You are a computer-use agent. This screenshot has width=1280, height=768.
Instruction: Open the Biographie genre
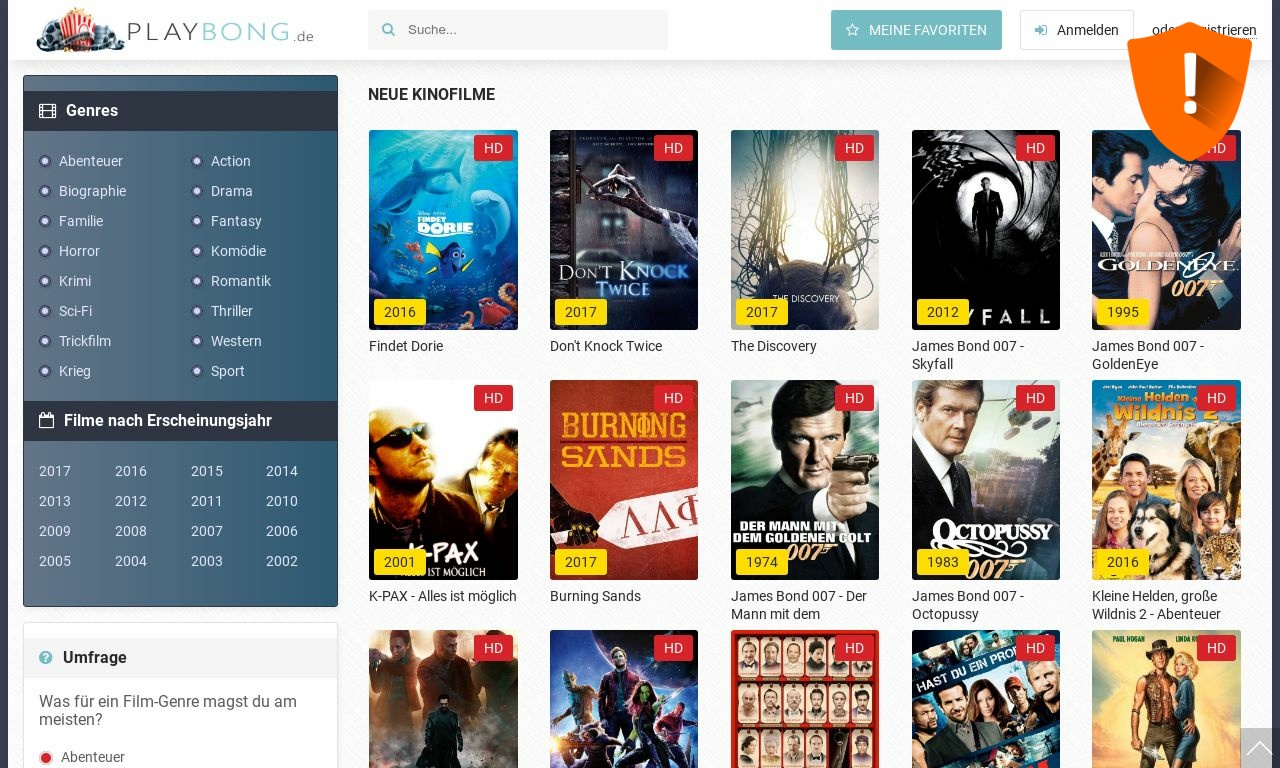[x=92, y=191]
